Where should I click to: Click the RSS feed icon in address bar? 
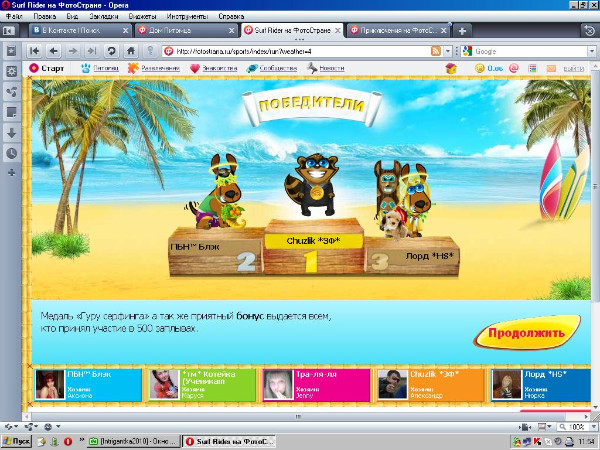click(x=435, y=50)
